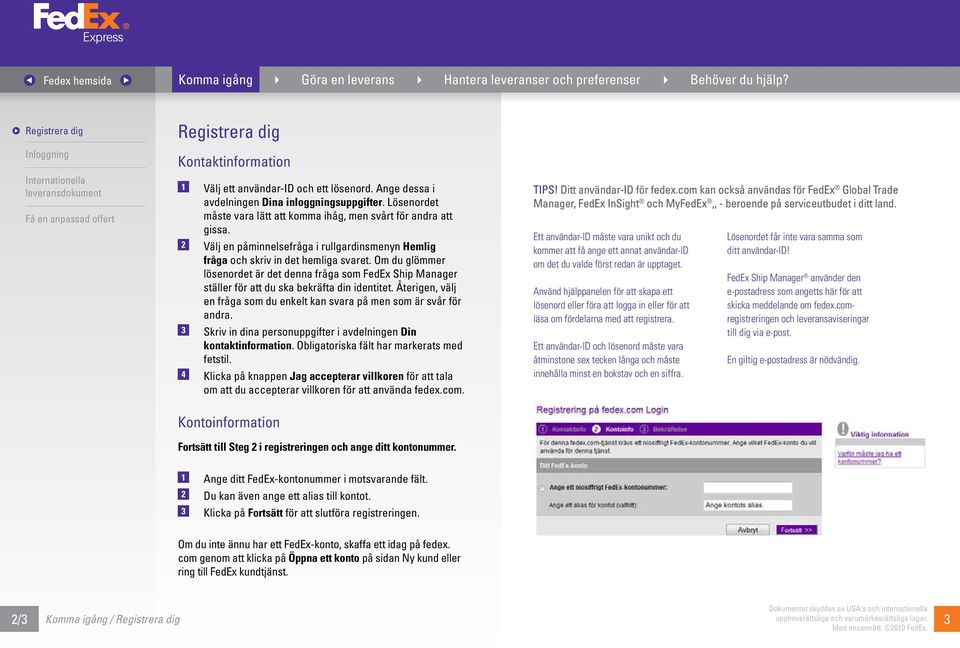This screenshot has height=648, width=960.
Task: Click the Registrering på fedex.com Login caption
Action: 602,410
